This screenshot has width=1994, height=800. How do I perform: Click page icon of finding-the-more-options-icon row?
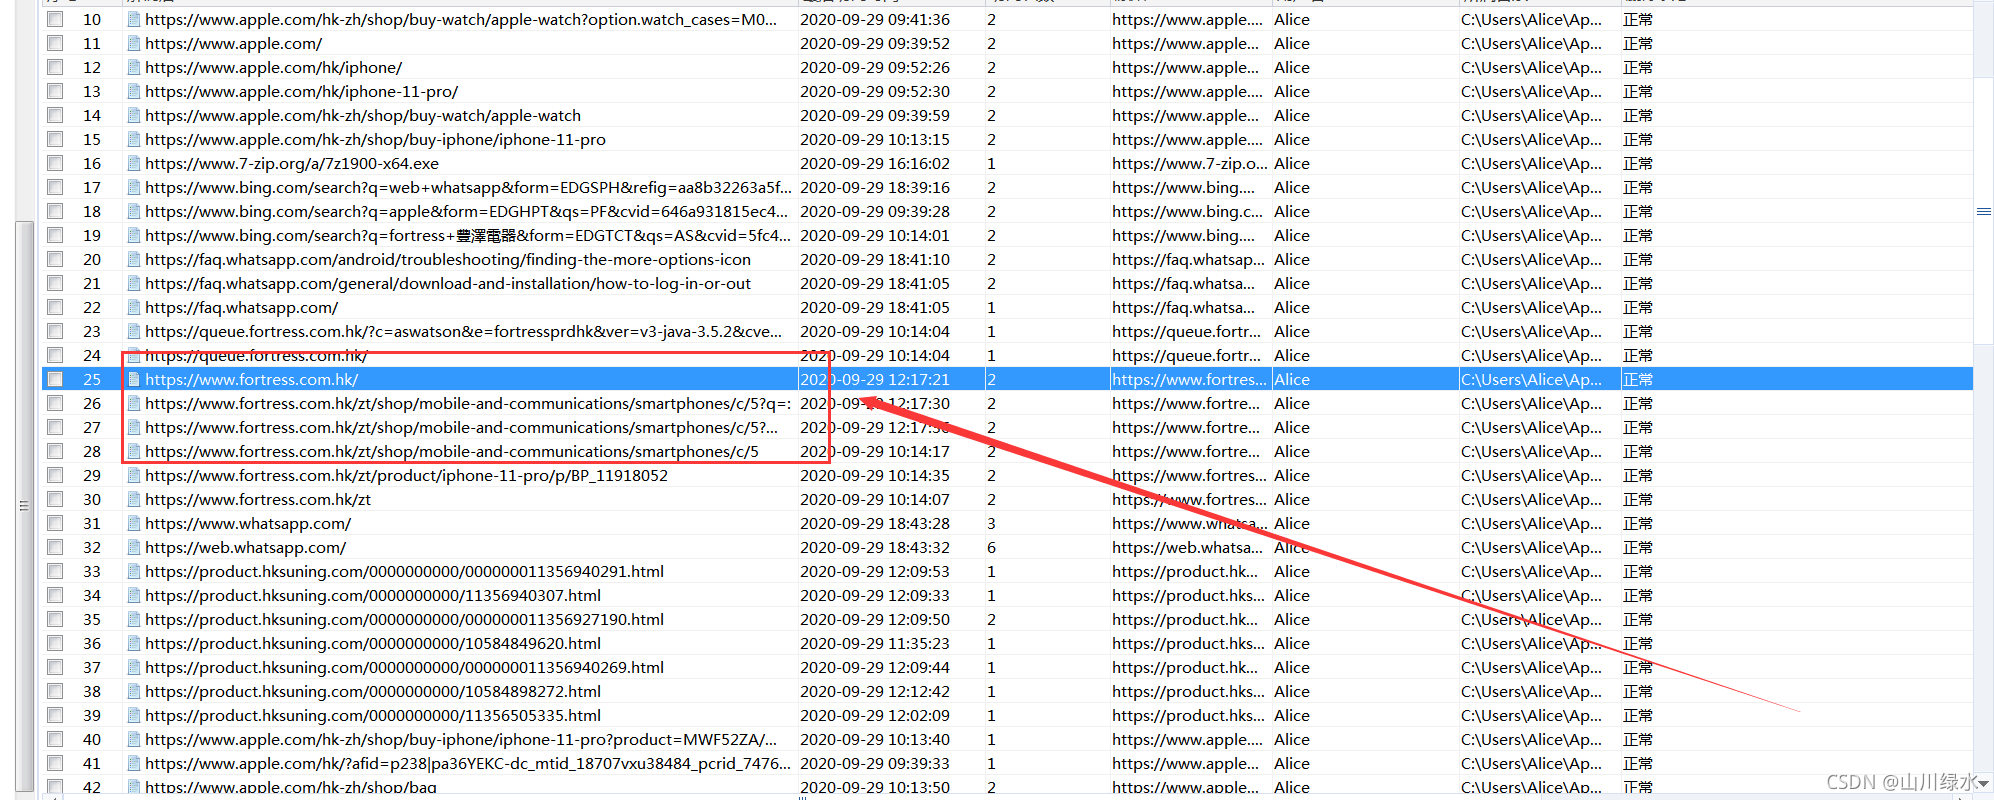(x=133, y=259)
